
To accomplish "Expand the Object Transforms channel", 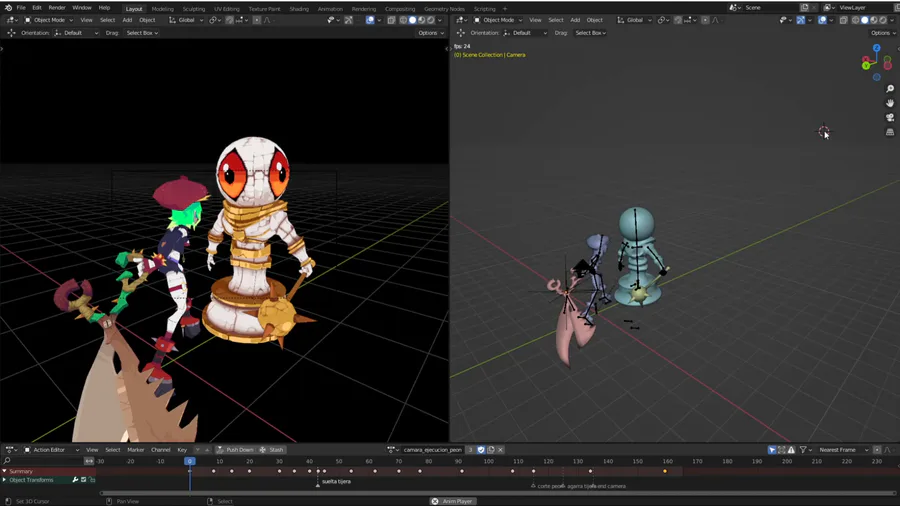I will [x=5, y=480].
